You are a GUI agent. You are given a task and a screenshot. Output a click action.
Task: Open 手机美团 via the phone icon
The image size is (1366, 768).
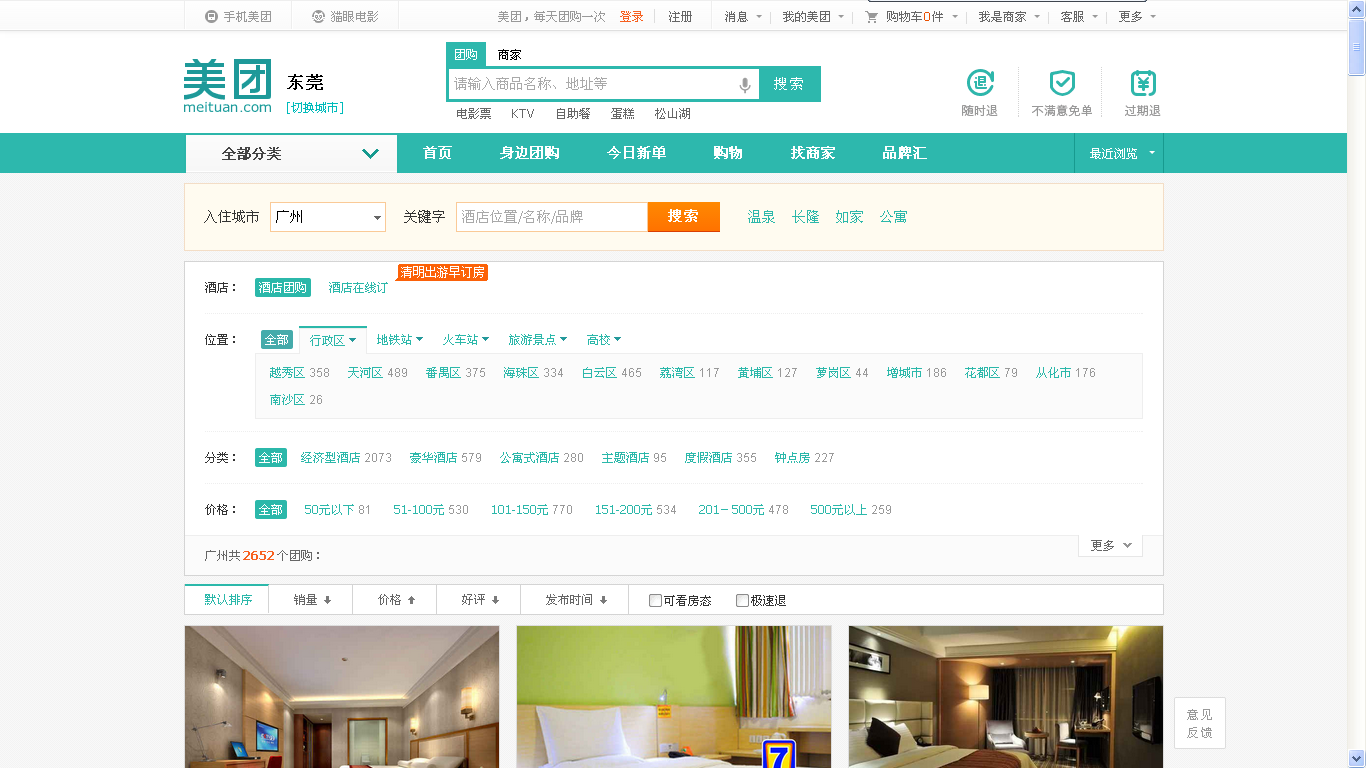[211, 15]
